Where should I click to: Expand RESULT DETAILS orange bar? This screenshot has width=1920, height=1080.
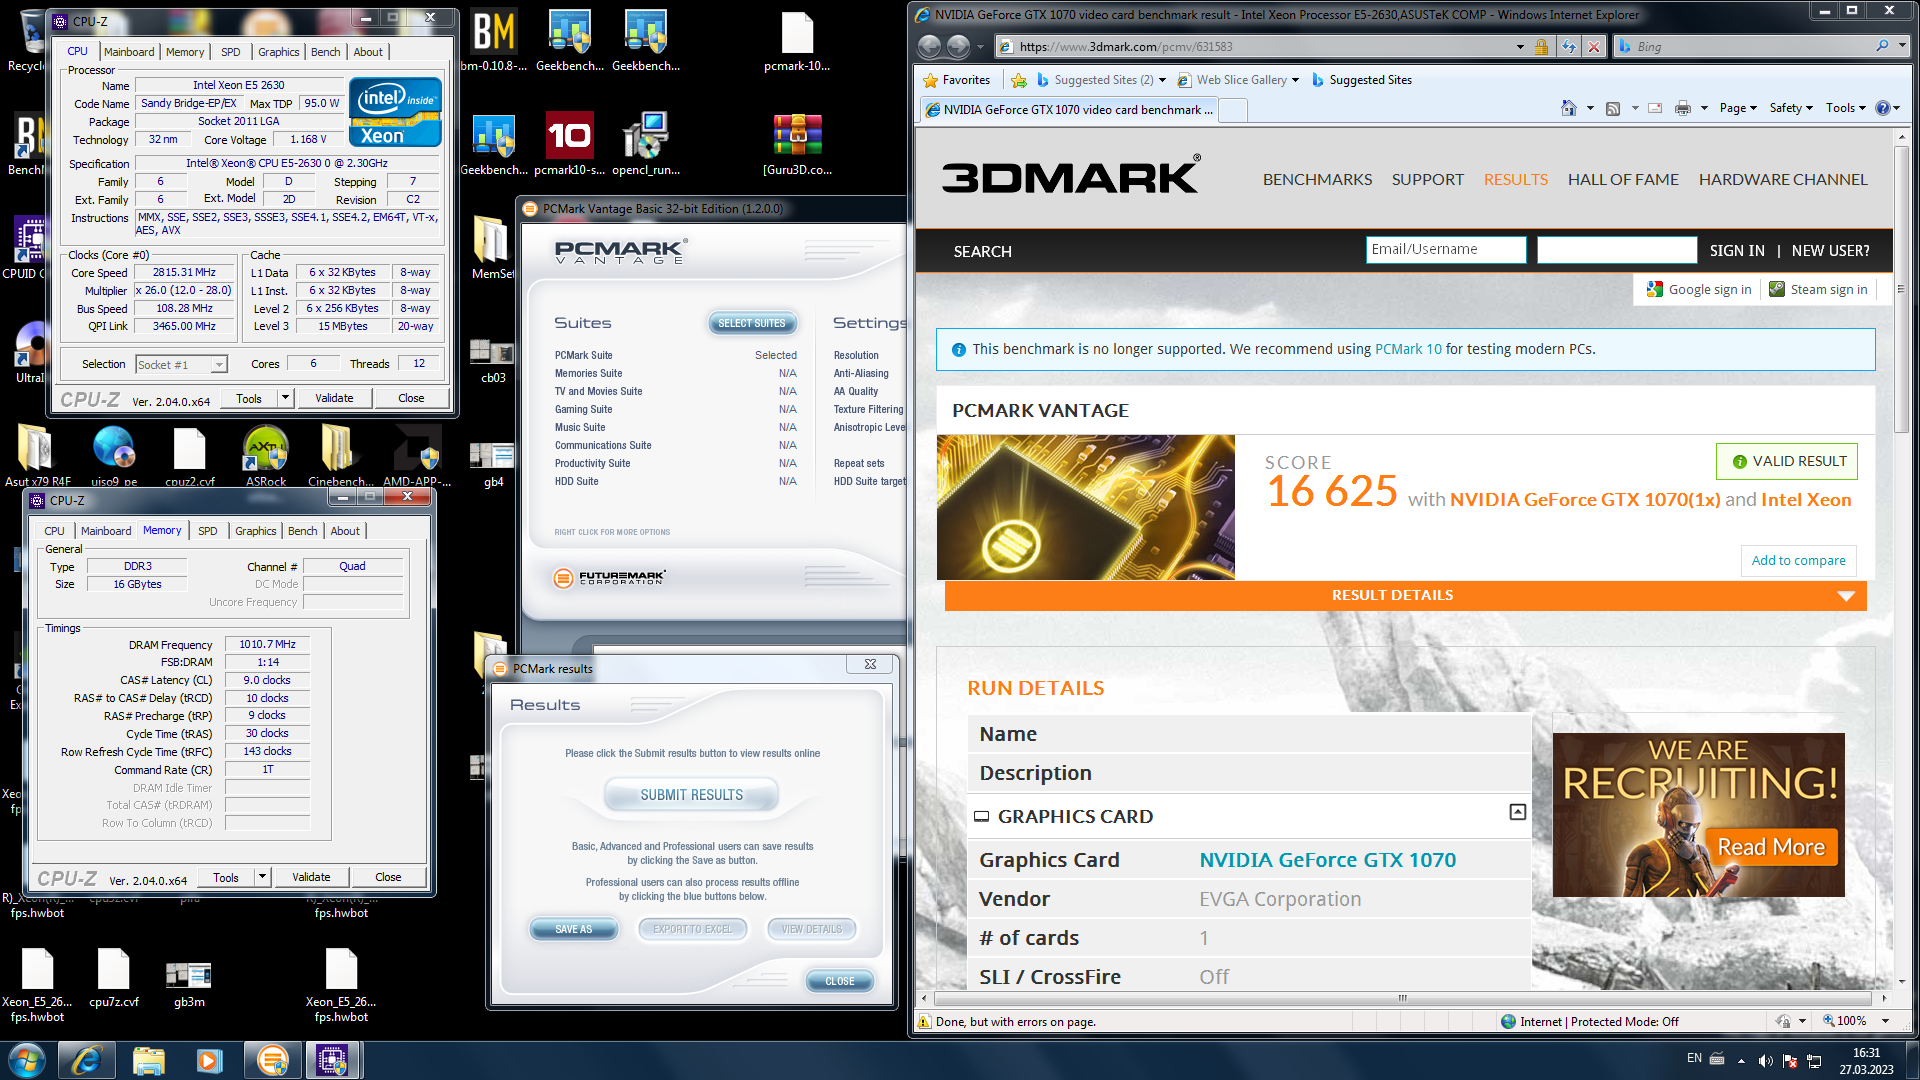coord(1405,595)
